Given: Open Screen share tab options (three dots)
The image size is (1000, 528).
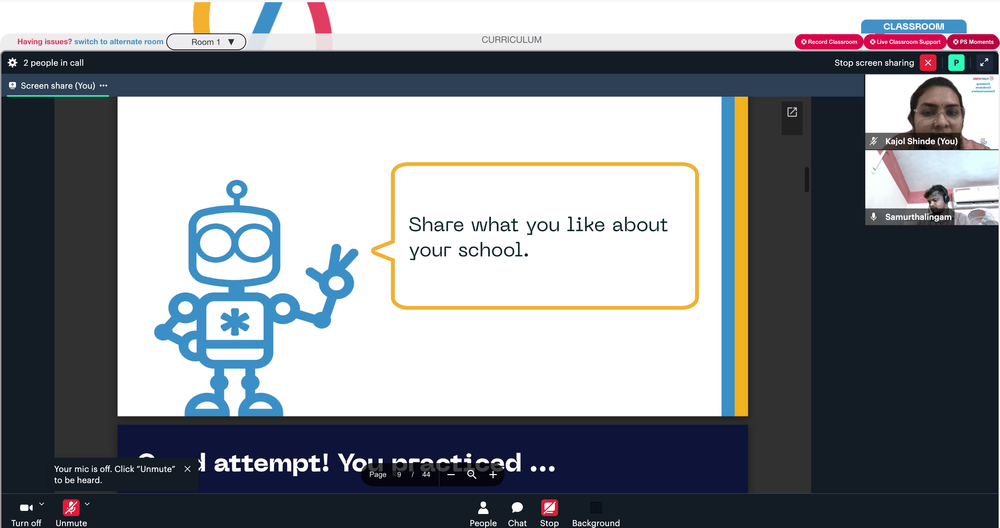Looking at the screenshot, I should (x=103, y=85).
